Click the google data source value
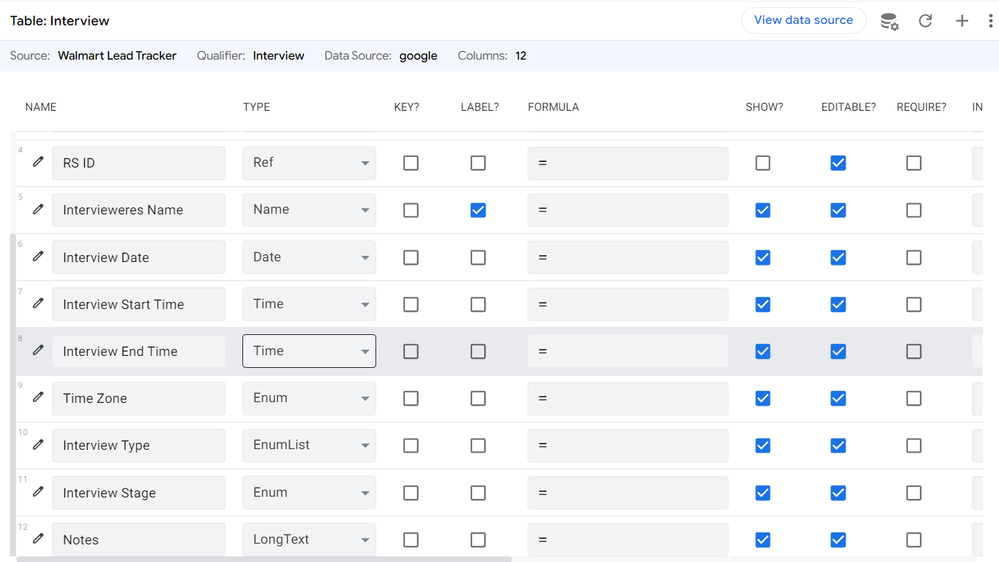Screen dimensions: 999x562 point(418,56)
